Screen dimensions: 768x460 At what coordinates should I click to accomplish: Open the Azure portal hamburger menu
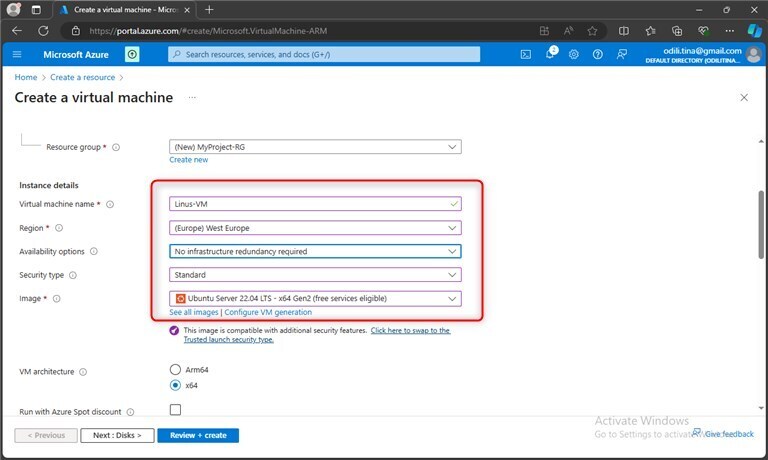[x=17, y=54]
